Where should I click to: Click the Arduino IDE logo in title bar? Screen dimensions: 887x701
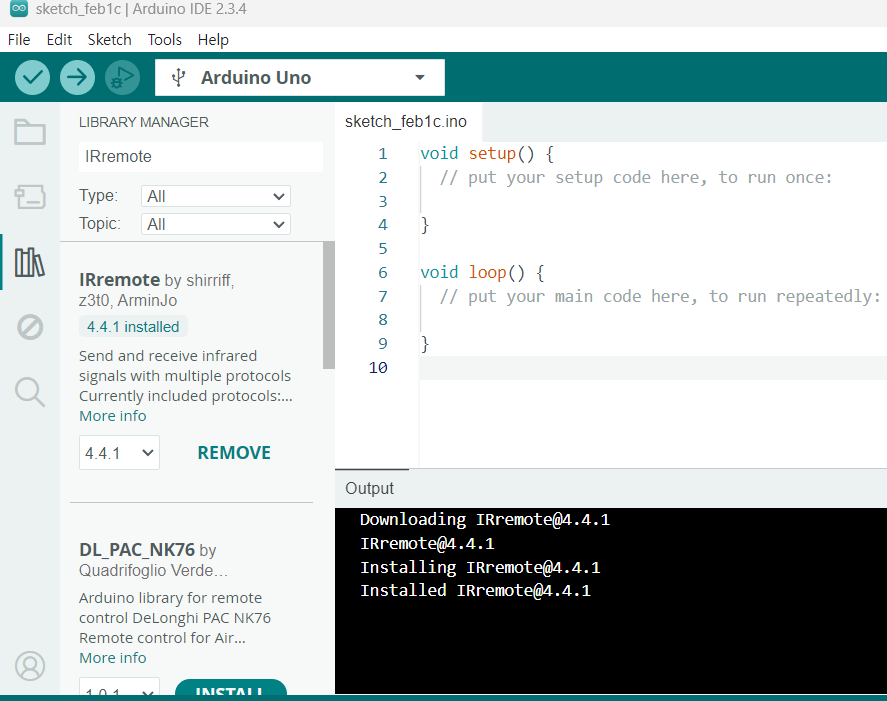[x=19, y=8]
